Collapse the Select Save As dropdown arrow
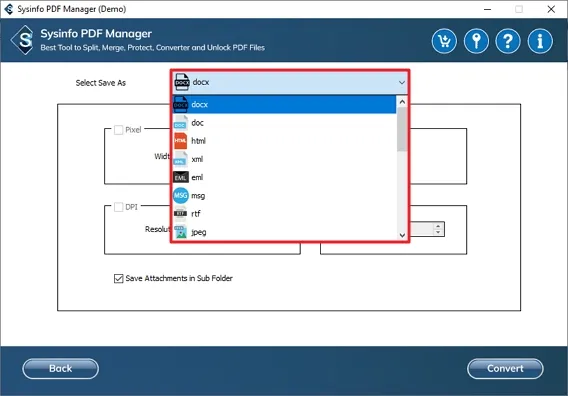The image size is (568, 396). tap(402, 83)
